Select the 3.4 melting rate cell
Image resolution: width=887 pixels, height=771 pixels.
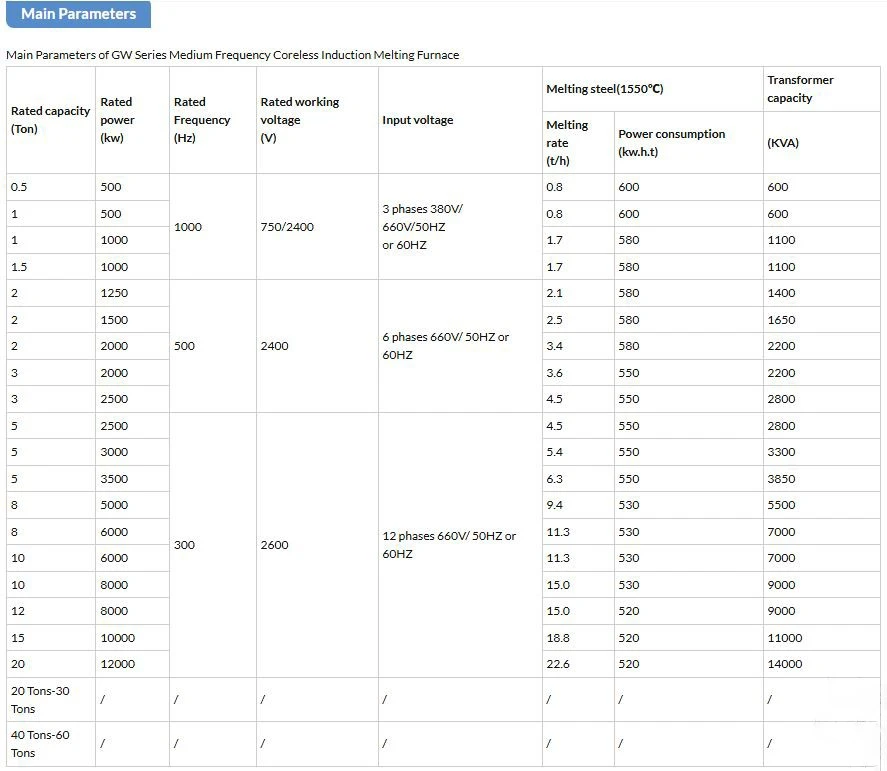pos(578,346)
